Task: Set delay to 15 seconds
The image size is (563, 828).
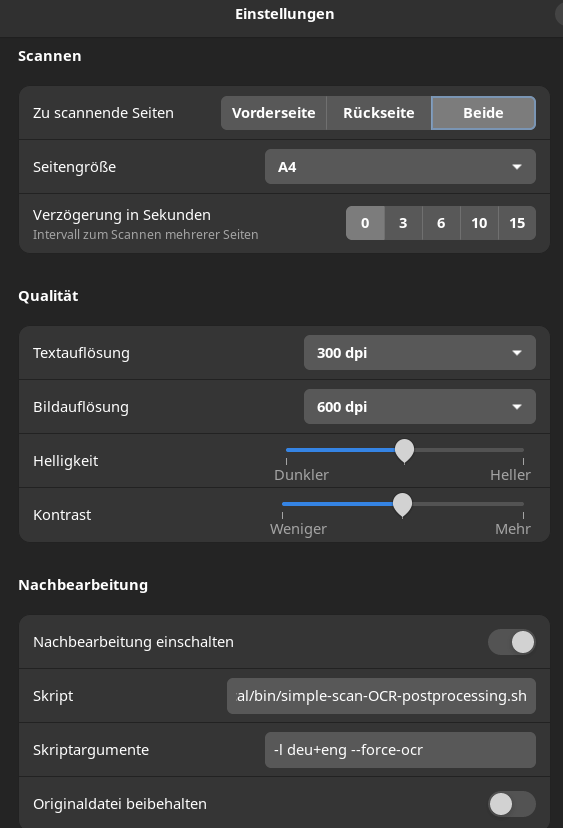Action: click(x=517, y=223)
